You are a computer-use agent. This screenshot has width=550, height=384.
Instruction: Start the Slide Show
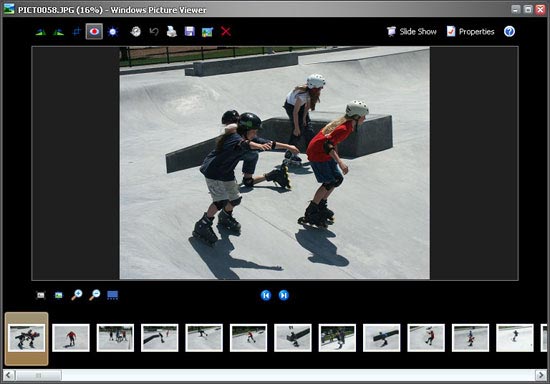[x=412, y=32]
